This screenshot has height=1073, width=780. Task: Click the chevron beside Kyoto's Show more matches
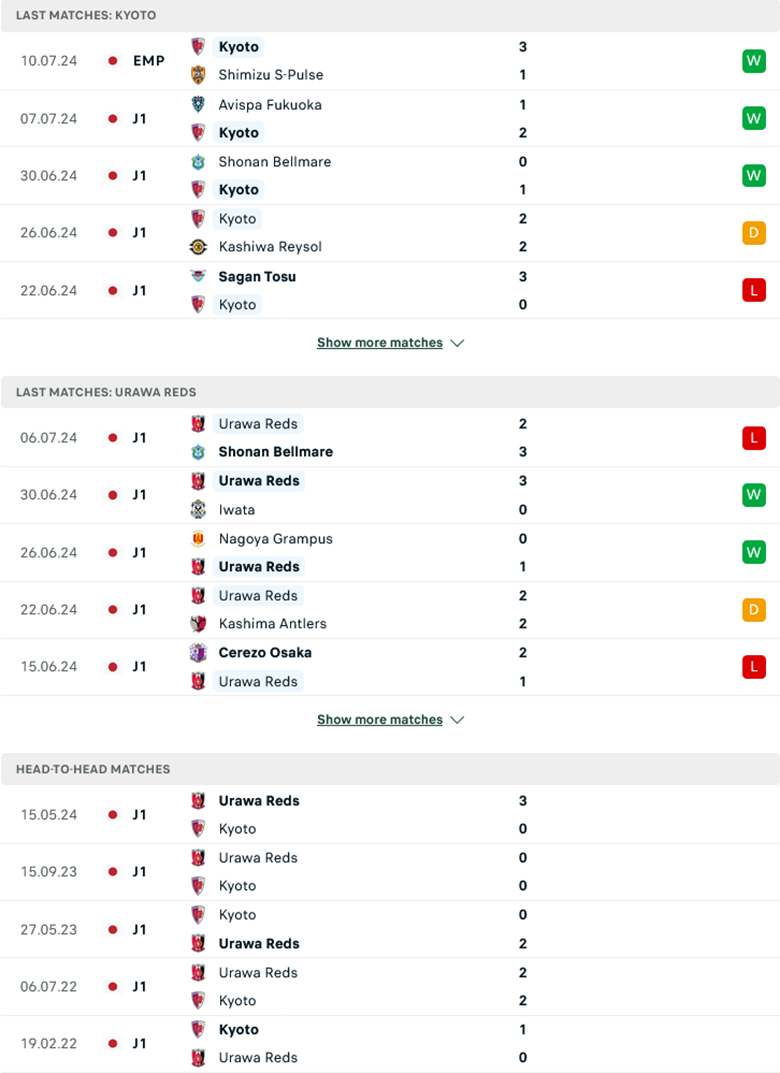tap(458, 343)
